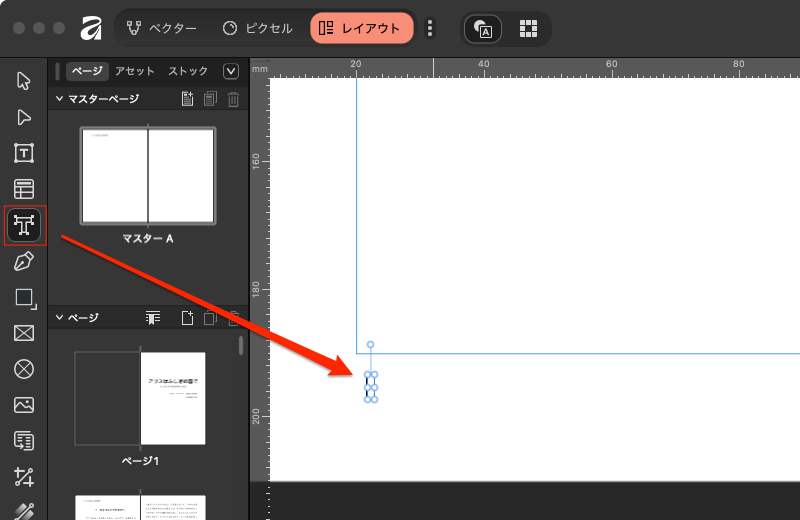Switch to the ピクセル studio
The width and height of the screenshot is (800, 520).
[257, 28]
